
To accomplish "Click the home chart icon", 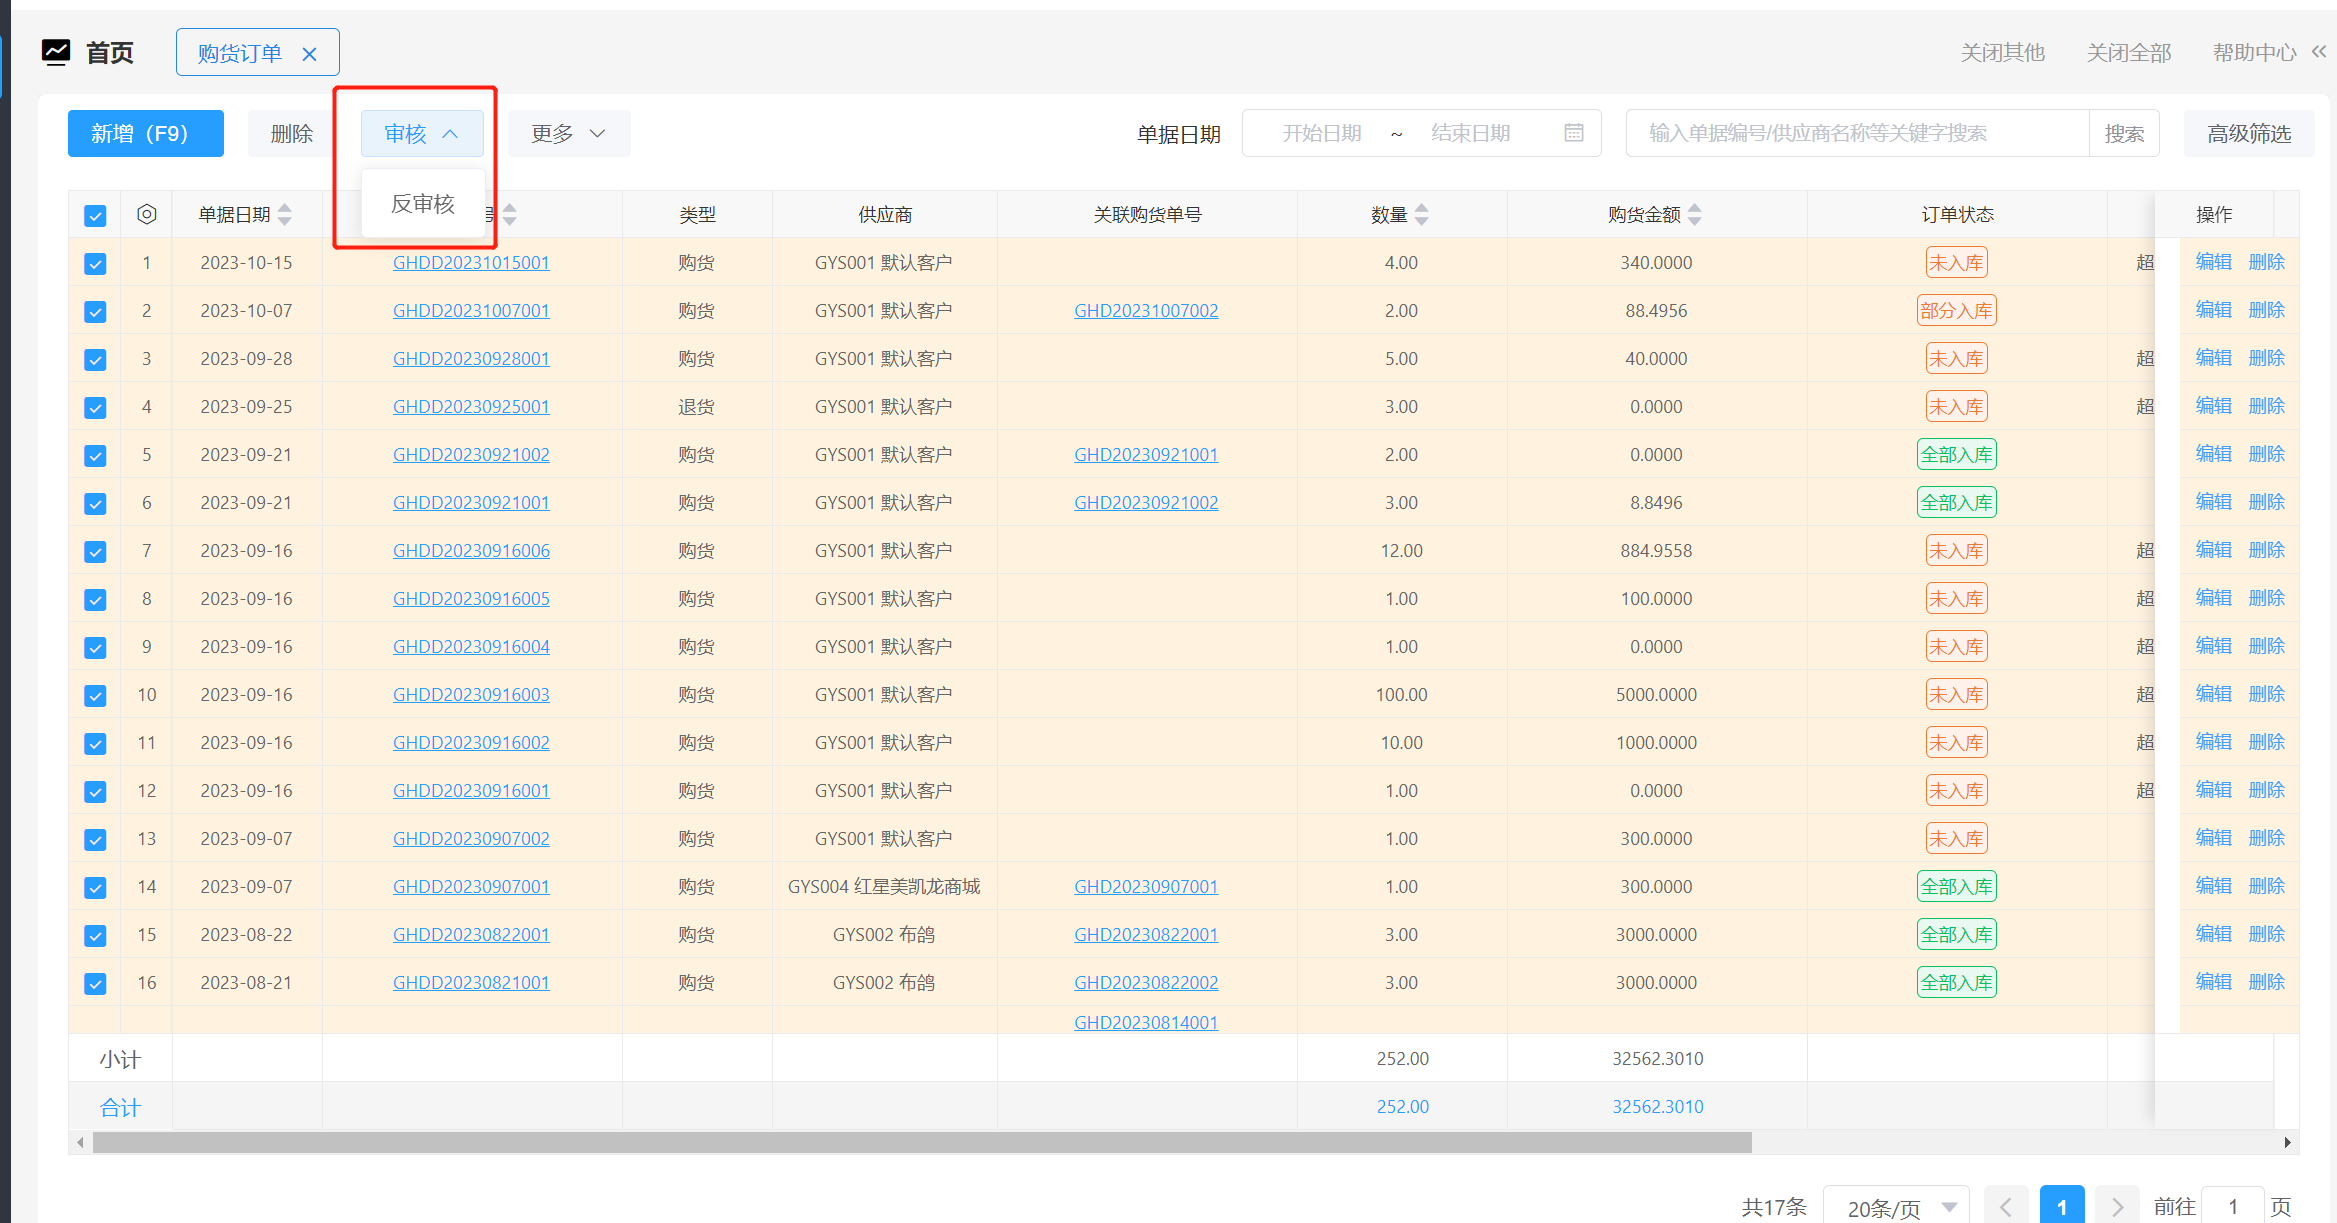I will click(56, 52).
